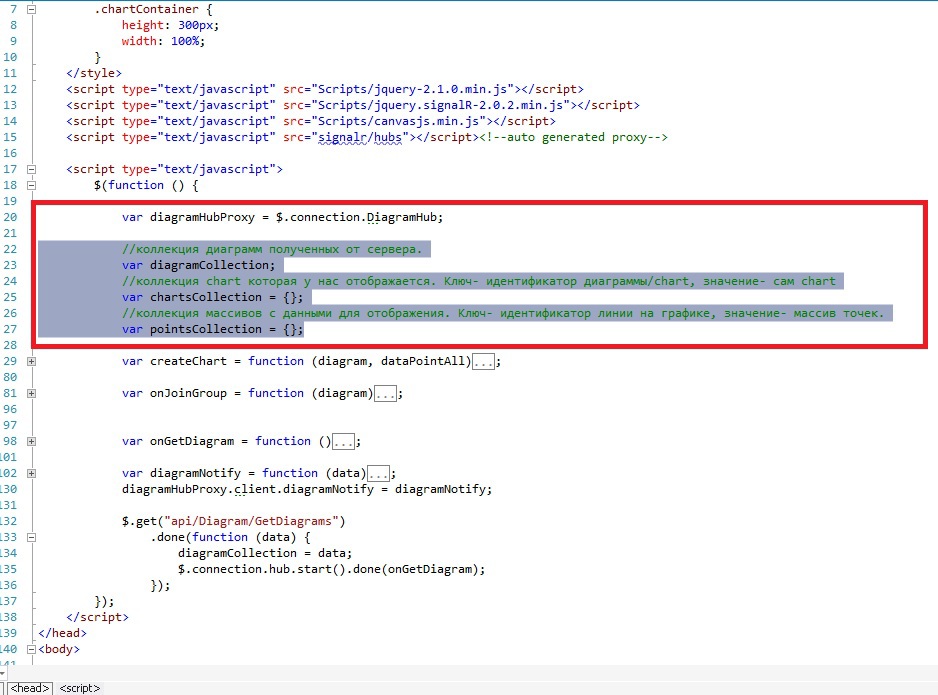Image resolution: width=938 pixels, height=695 pixels.
Task: Click the comment on line 26 about points arrays
Action: coord(503,313)
